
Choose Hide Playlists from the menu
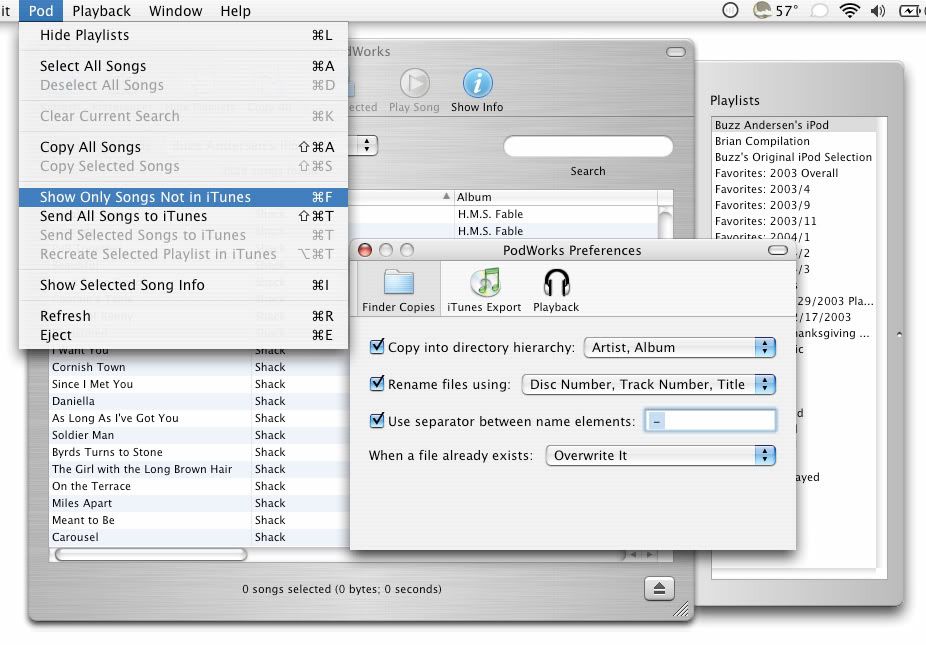tap(183, 35)
